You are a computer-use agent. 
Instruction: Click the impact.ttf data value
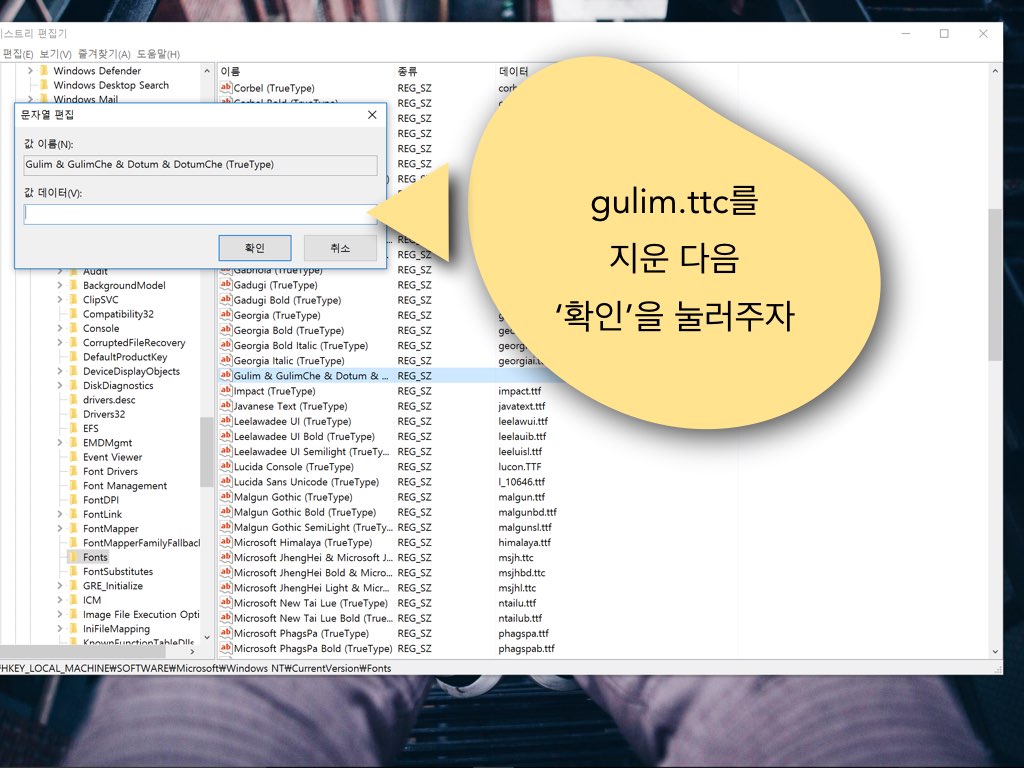[519, 391]
